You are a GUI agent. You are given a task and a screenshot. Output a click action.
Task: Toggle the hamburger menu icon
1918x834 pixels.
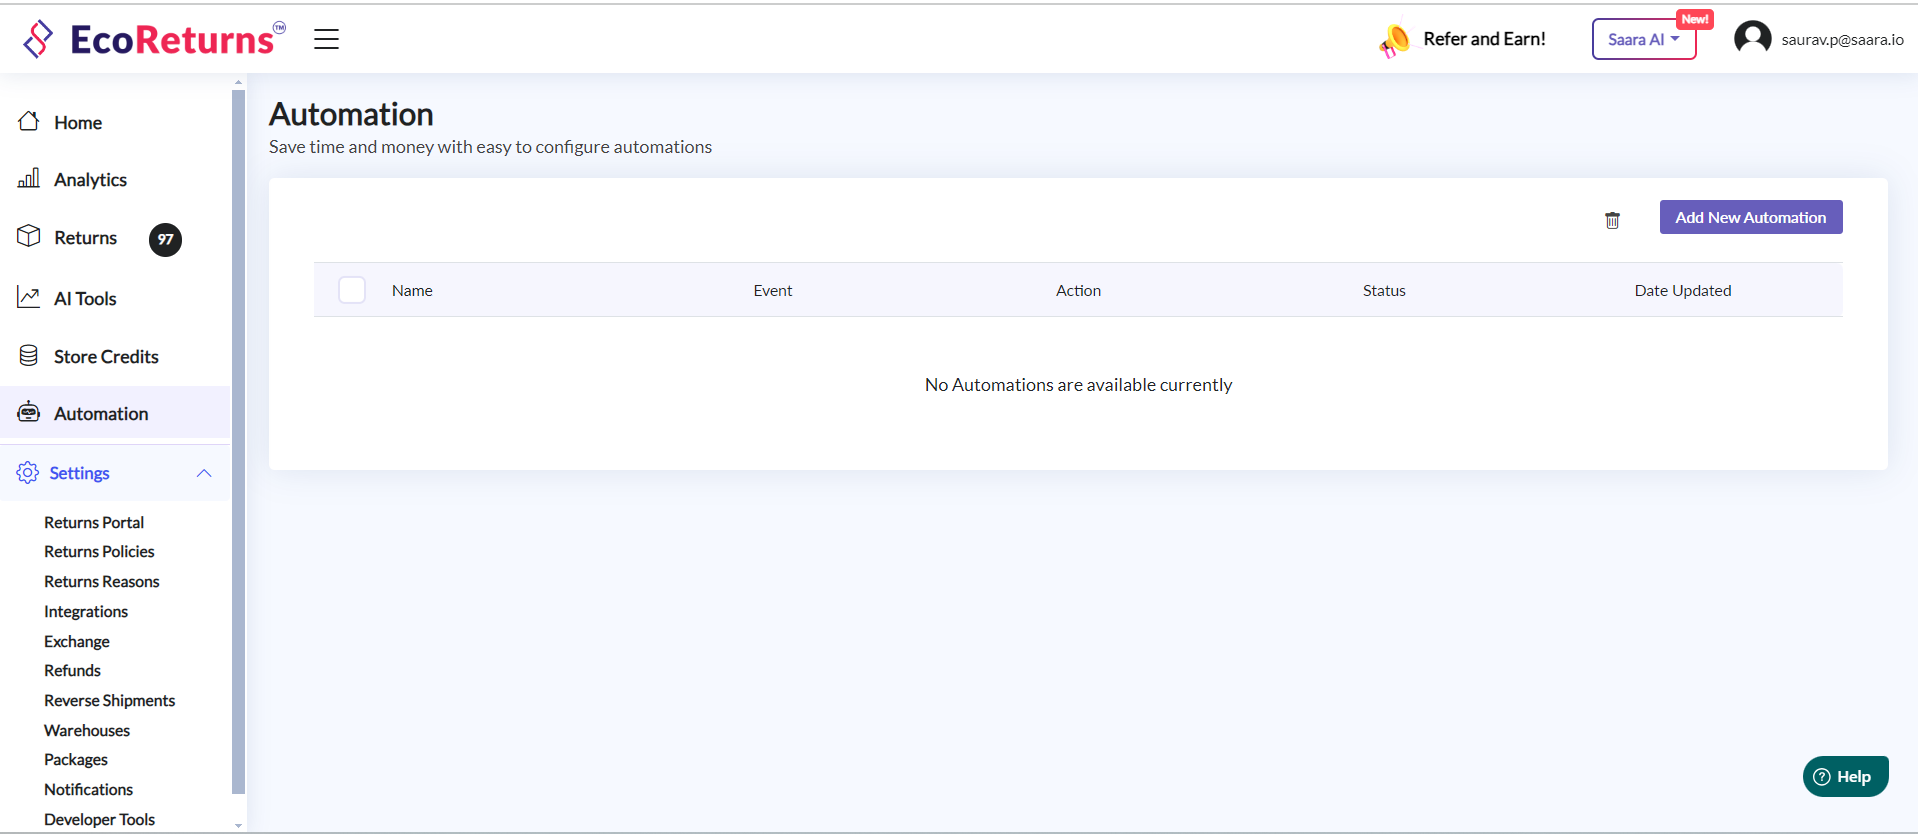pyautogui.click(x=326, y=39)
